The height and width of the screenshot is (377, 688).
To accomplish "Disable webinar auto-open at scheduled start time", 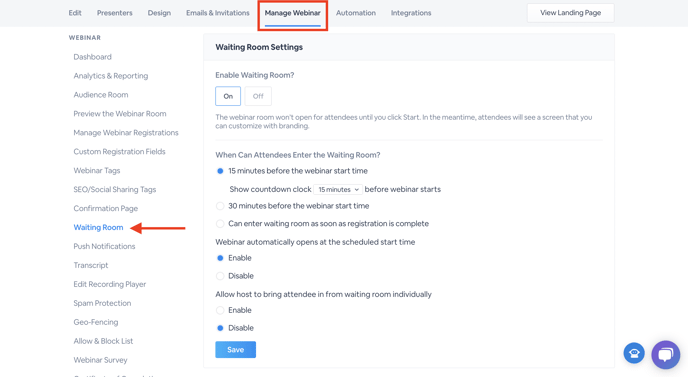I will [220, 276].
